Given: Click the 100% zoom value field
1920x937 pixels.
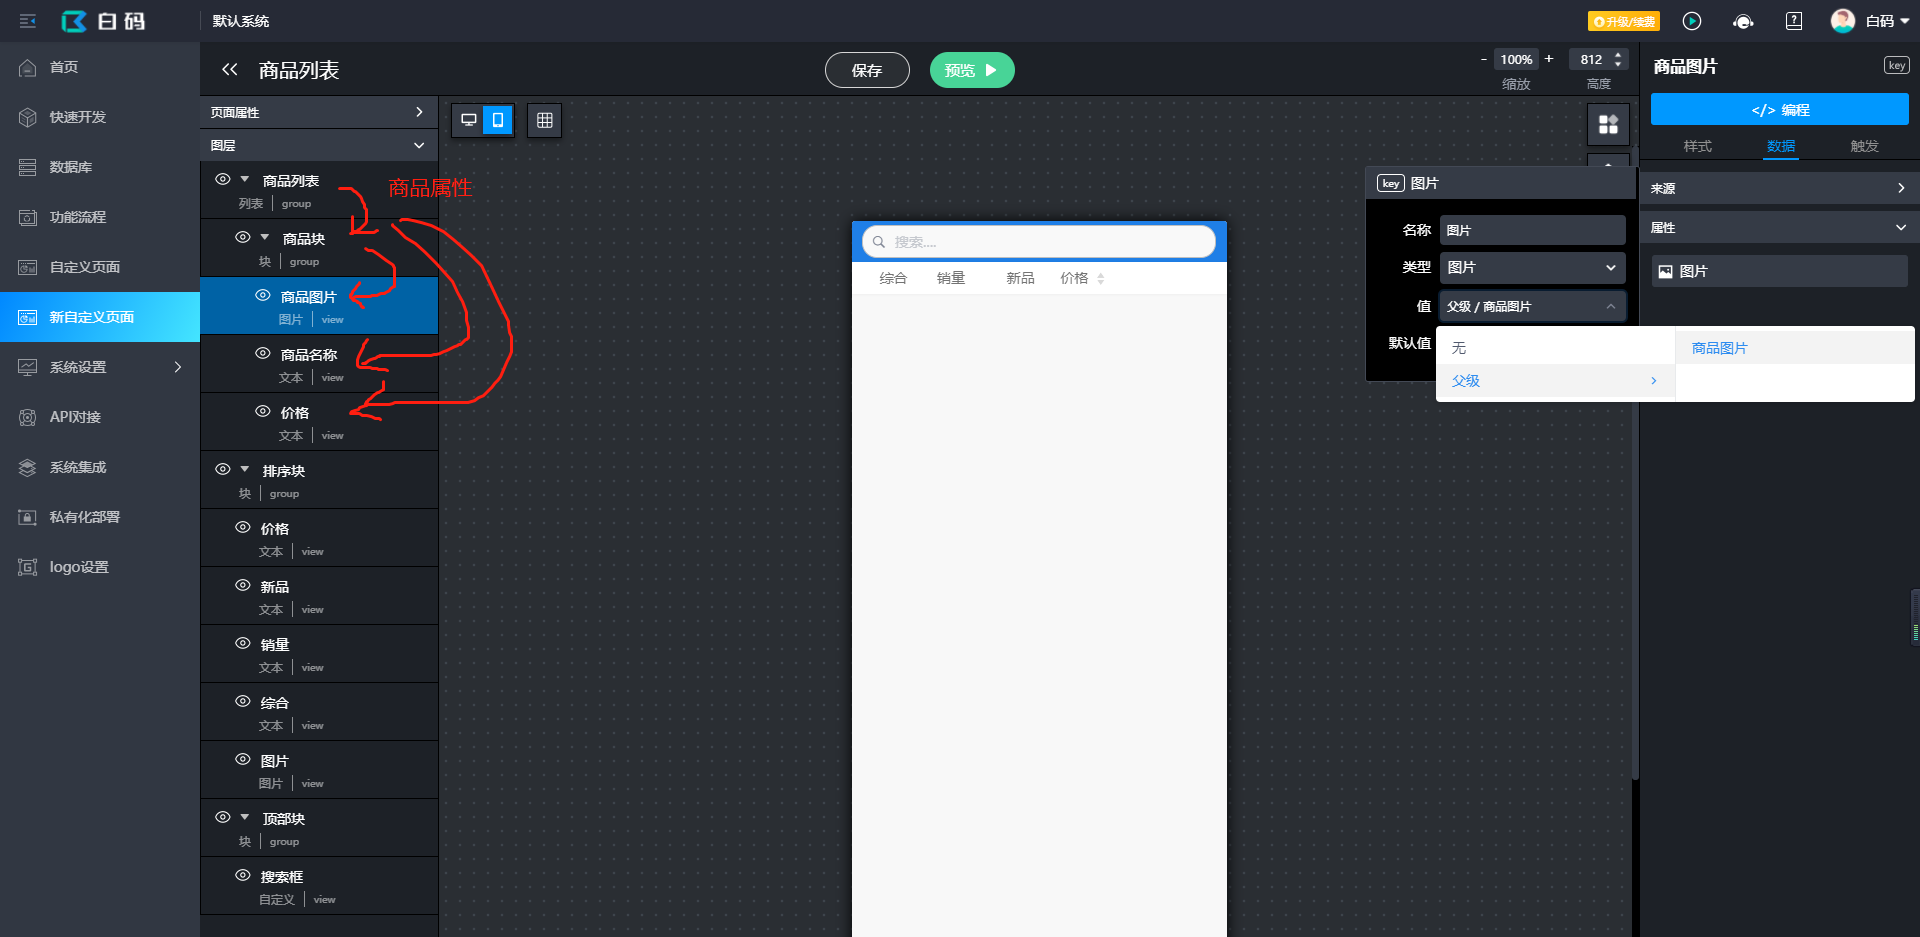Looking at the screenshot, I should click(1516, 59).
